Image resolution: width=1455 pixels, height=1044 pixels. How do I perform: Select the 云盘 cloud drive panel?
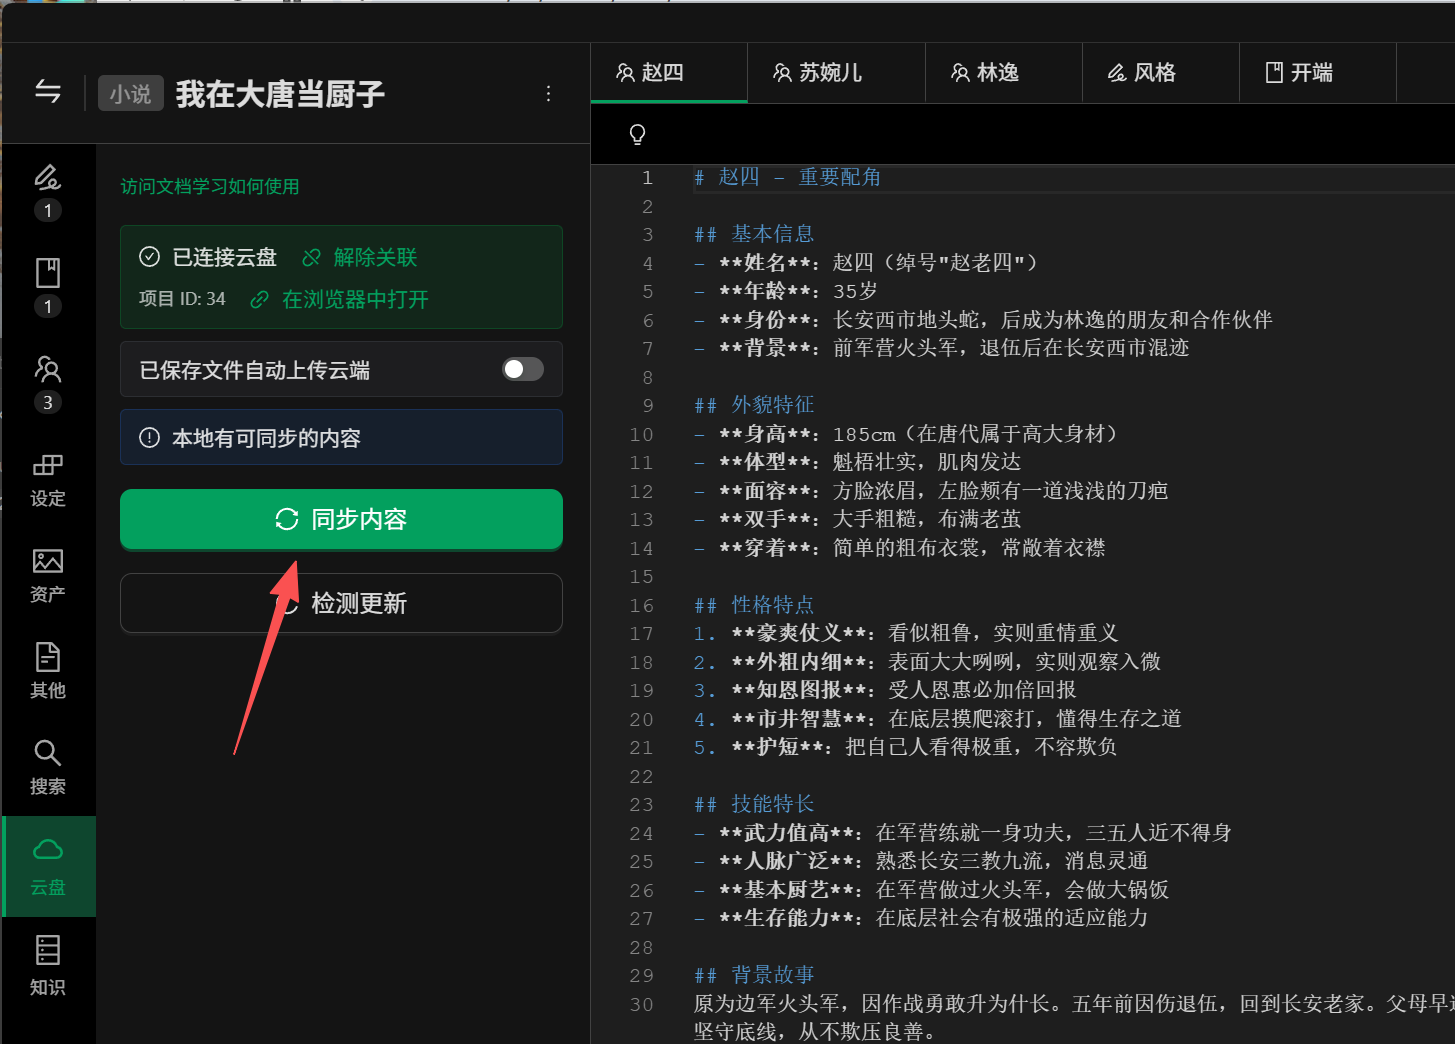(x=48, y=866)
